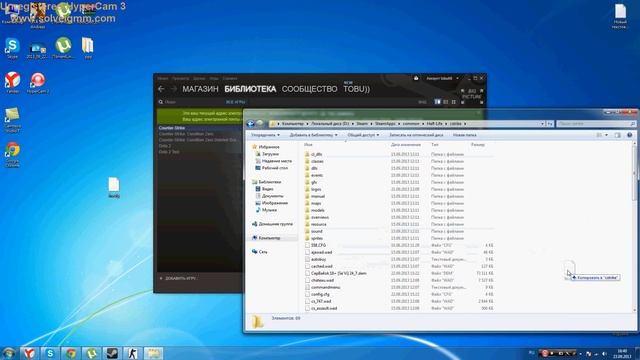Open Steam МАГАЗИН tab

[200, 89]
